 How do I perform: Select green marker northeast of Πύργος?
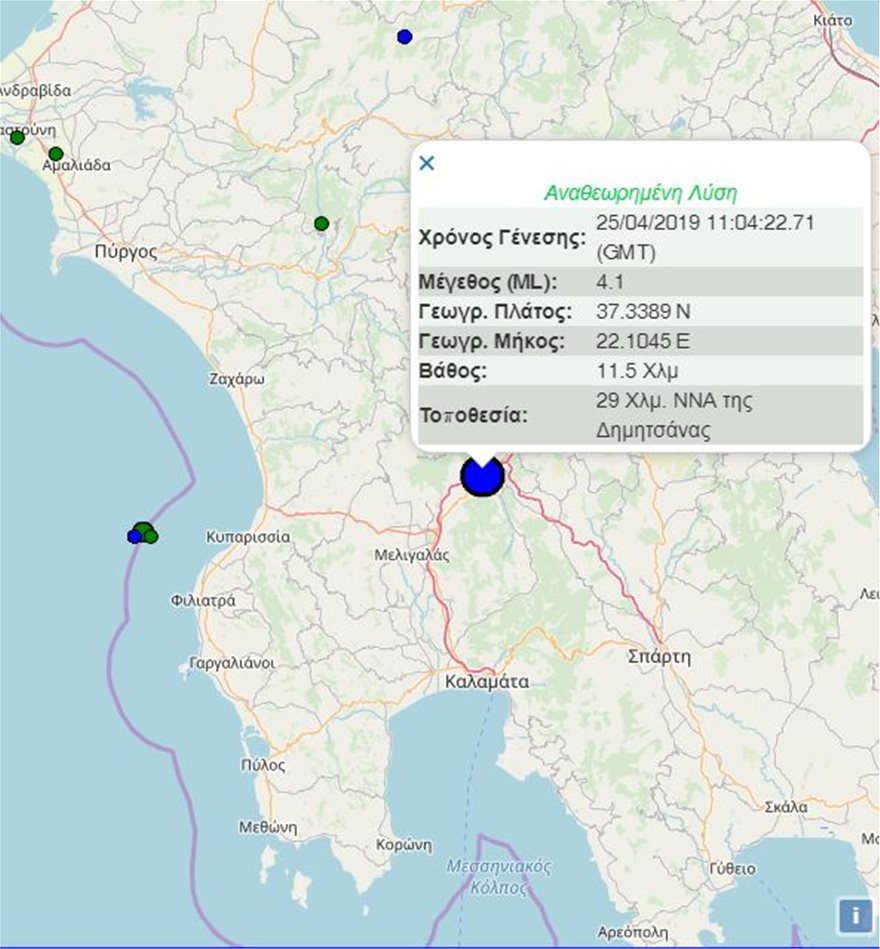tap(321, 223)
